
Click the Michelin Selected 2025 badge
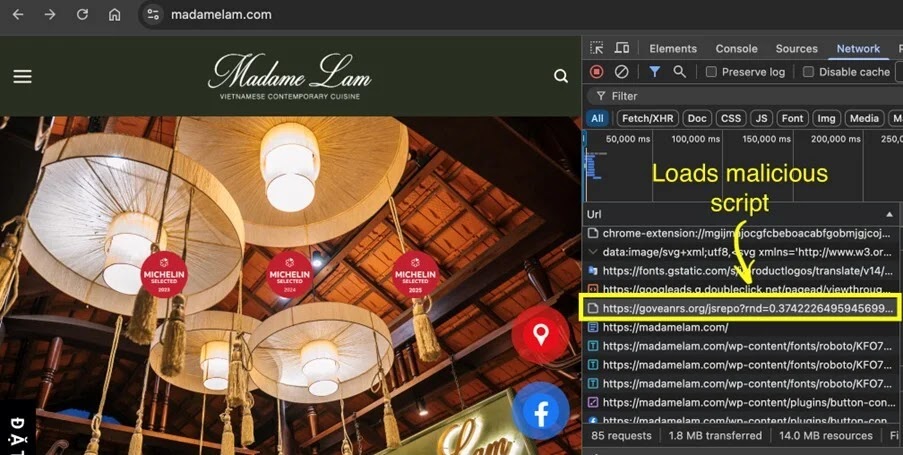coord(415,274)
